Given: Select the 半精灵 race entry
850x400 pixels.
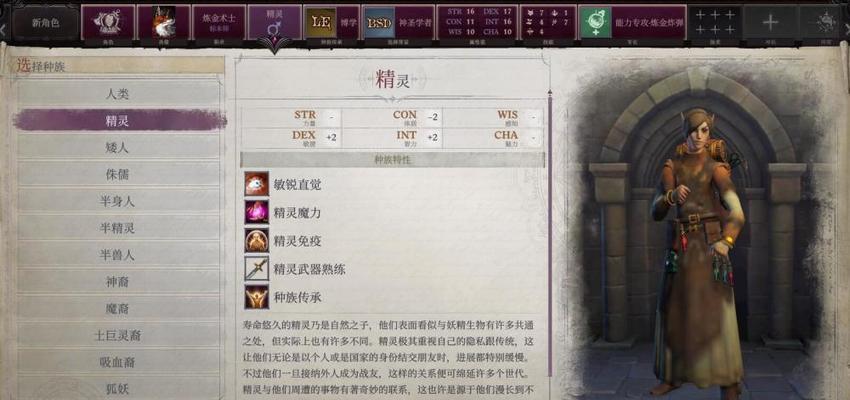Looking at the screenshot, I should pyautogui.click(x=118, y=228).
